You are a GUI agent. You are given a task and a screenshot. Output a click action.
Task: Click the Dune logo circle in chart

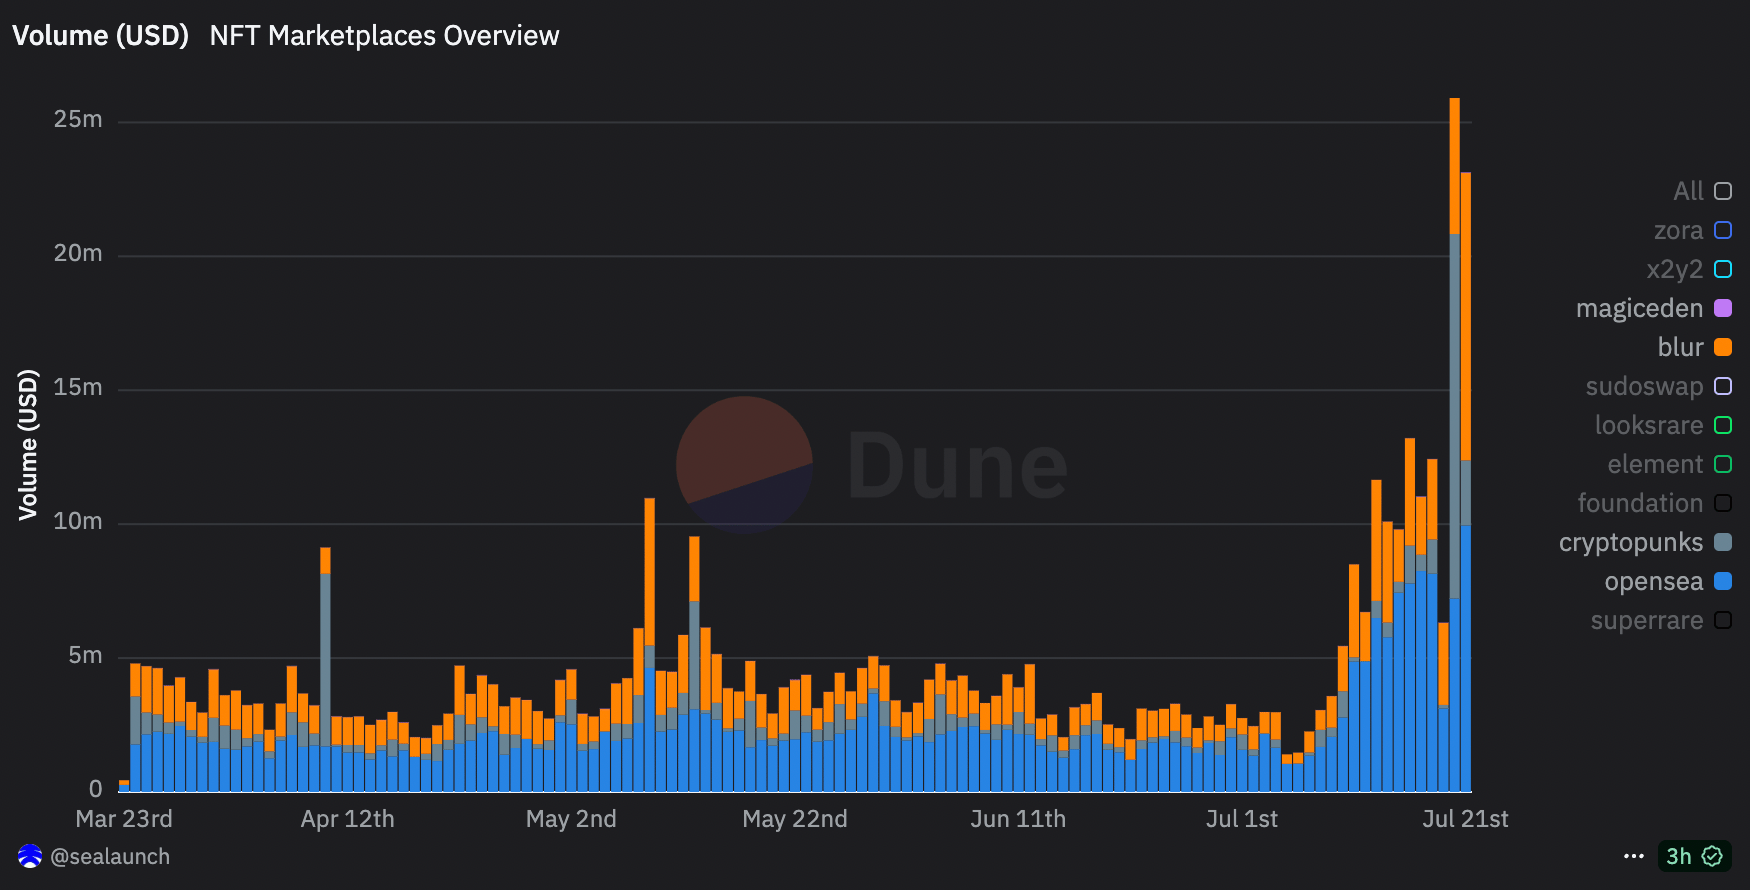(744, 464)
